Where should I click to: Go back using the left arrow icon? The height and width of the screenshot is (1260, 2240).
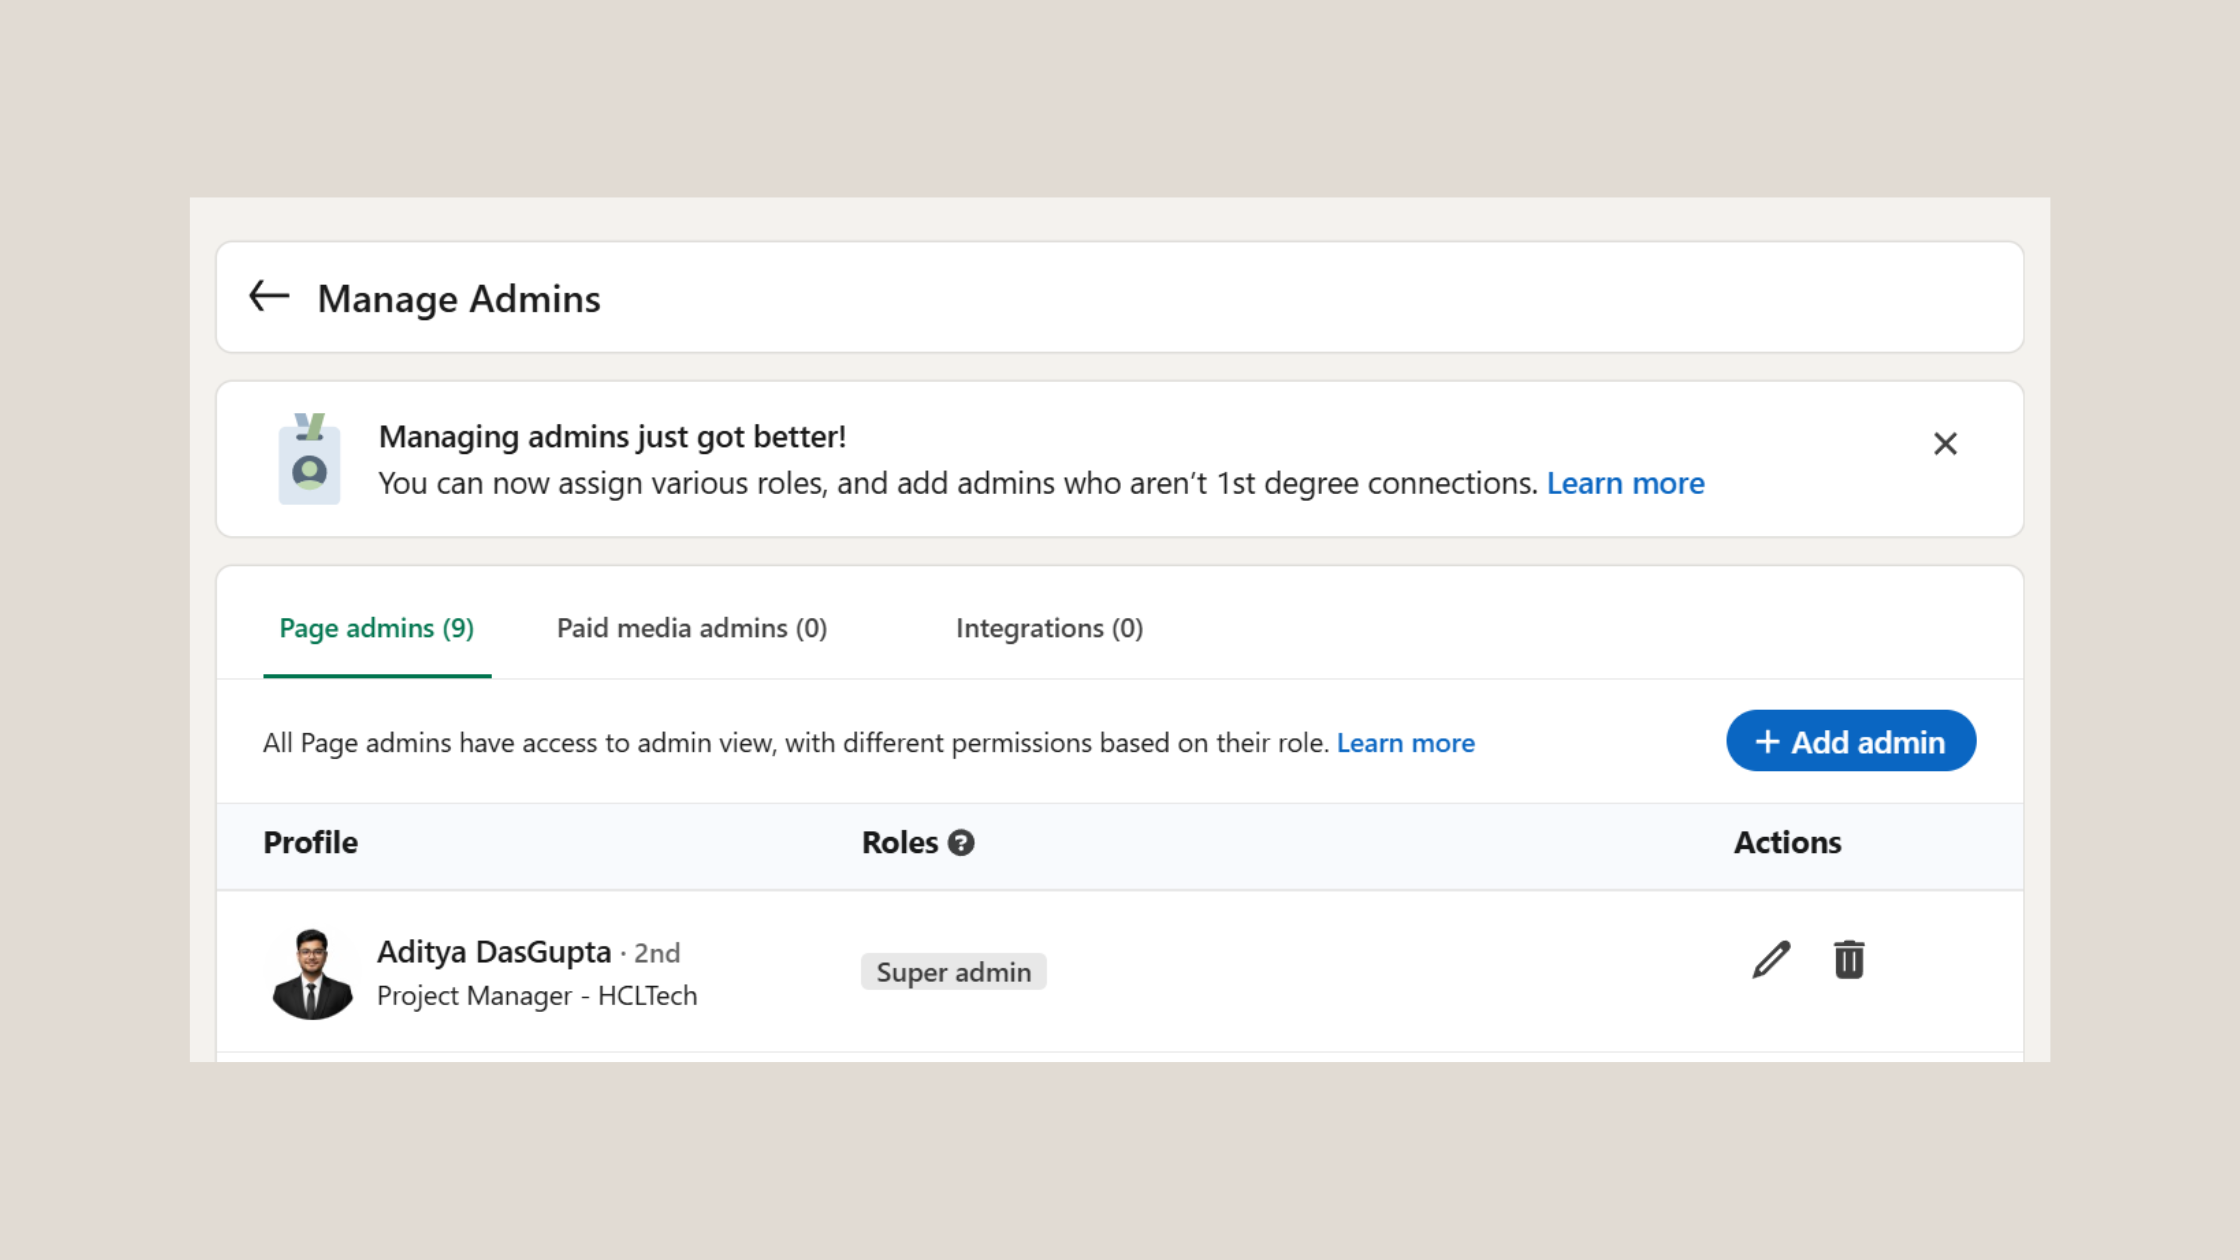269,296
